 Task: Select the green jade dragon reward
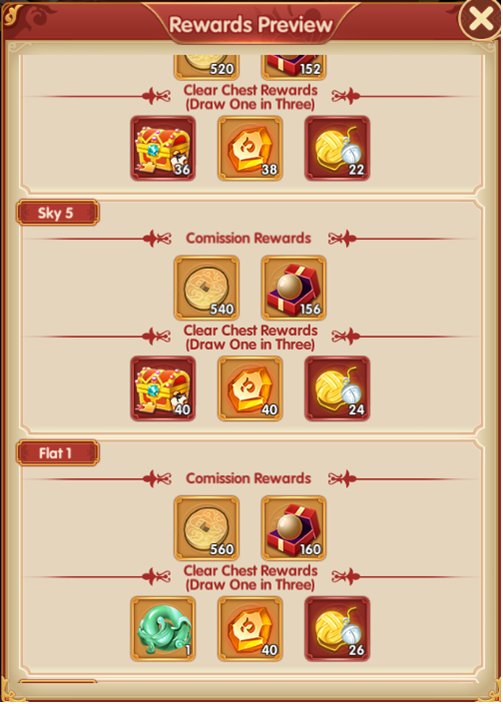point(163,629)
